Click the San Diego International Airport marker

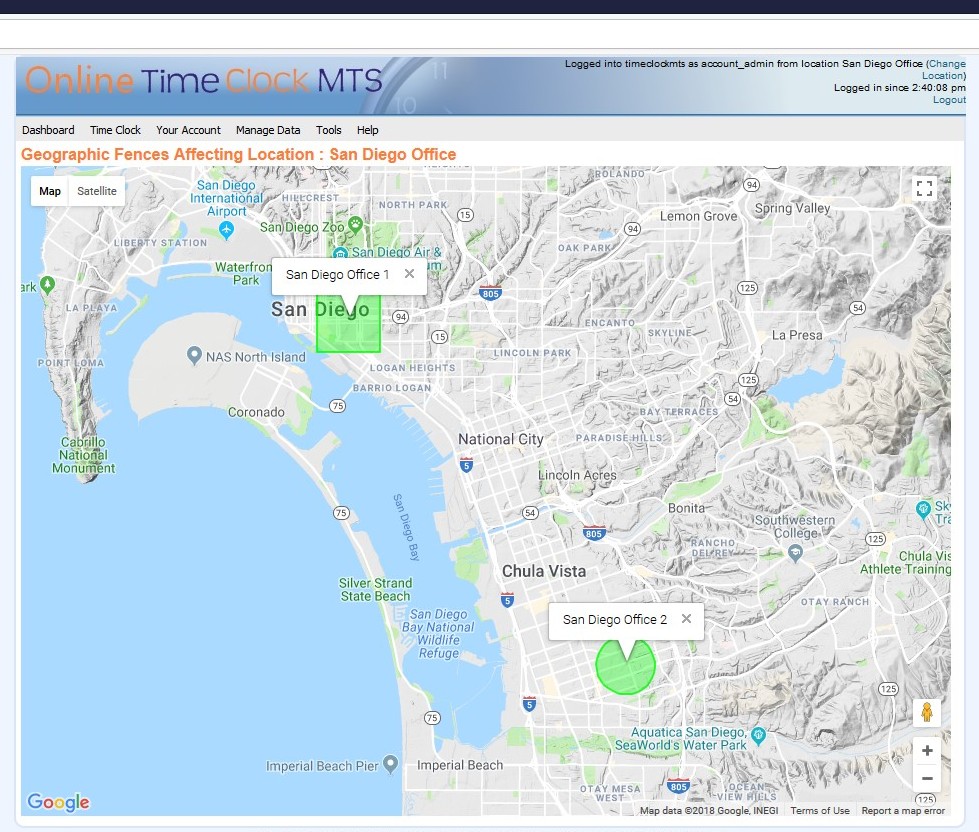[x=227, y=230]
